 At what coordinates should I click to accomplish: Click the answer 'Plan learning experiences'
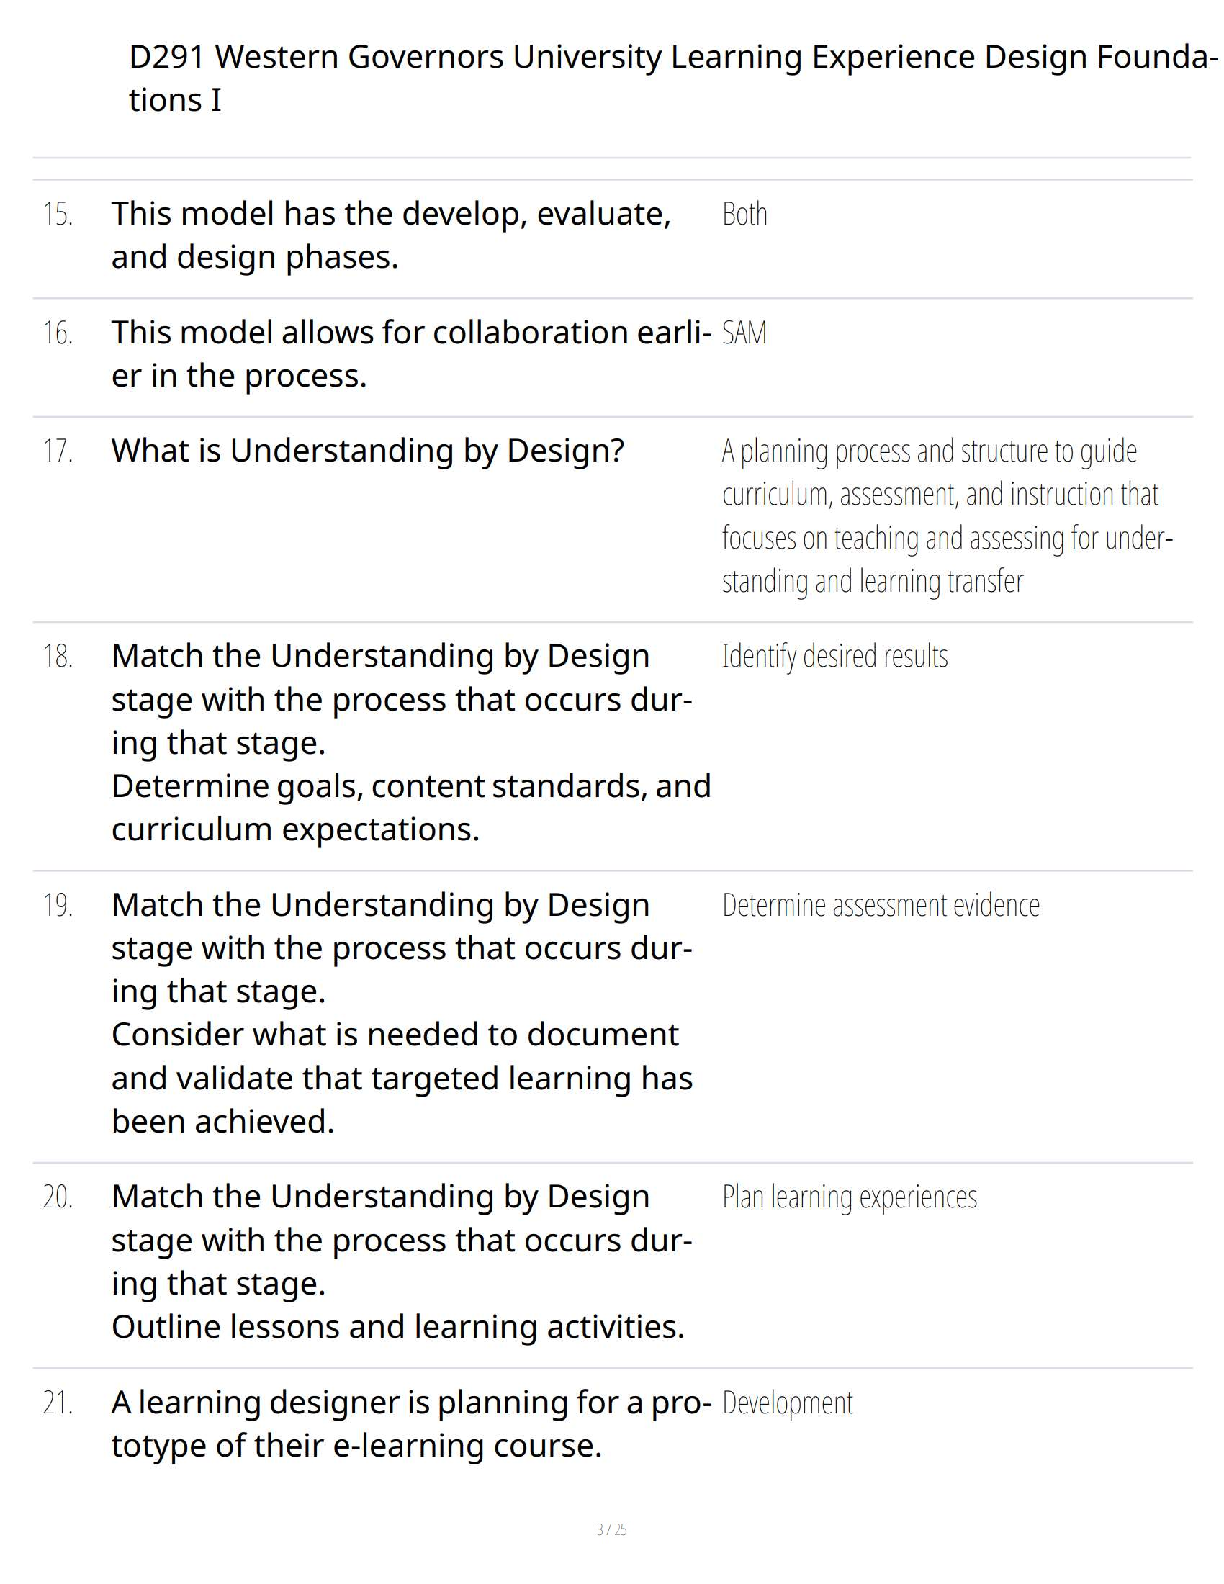(849, 1198)
